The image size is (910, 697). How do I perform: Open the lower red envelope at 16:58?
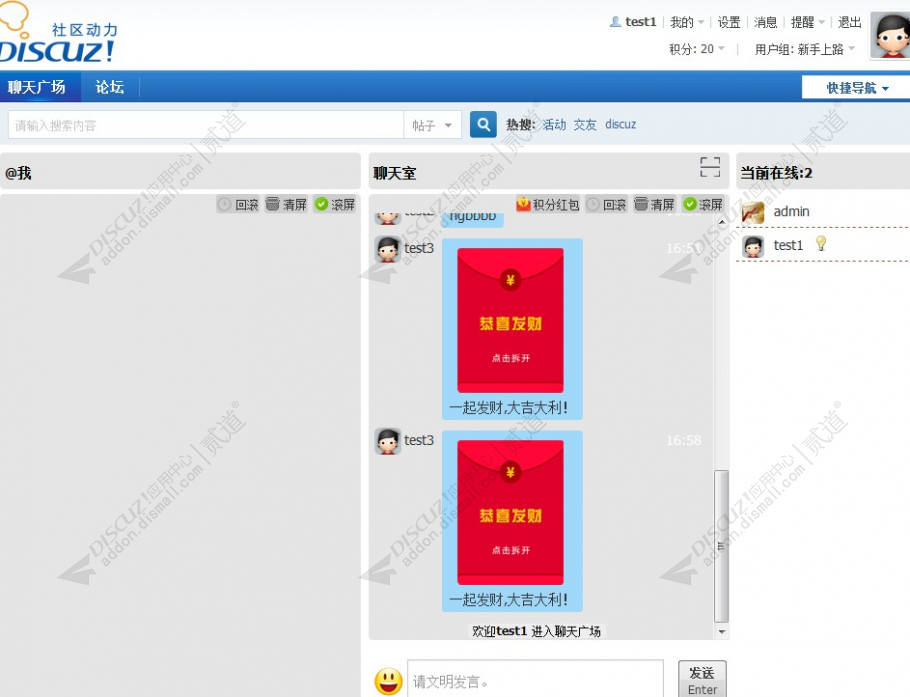pyautogui.click(x=510, y=512)
